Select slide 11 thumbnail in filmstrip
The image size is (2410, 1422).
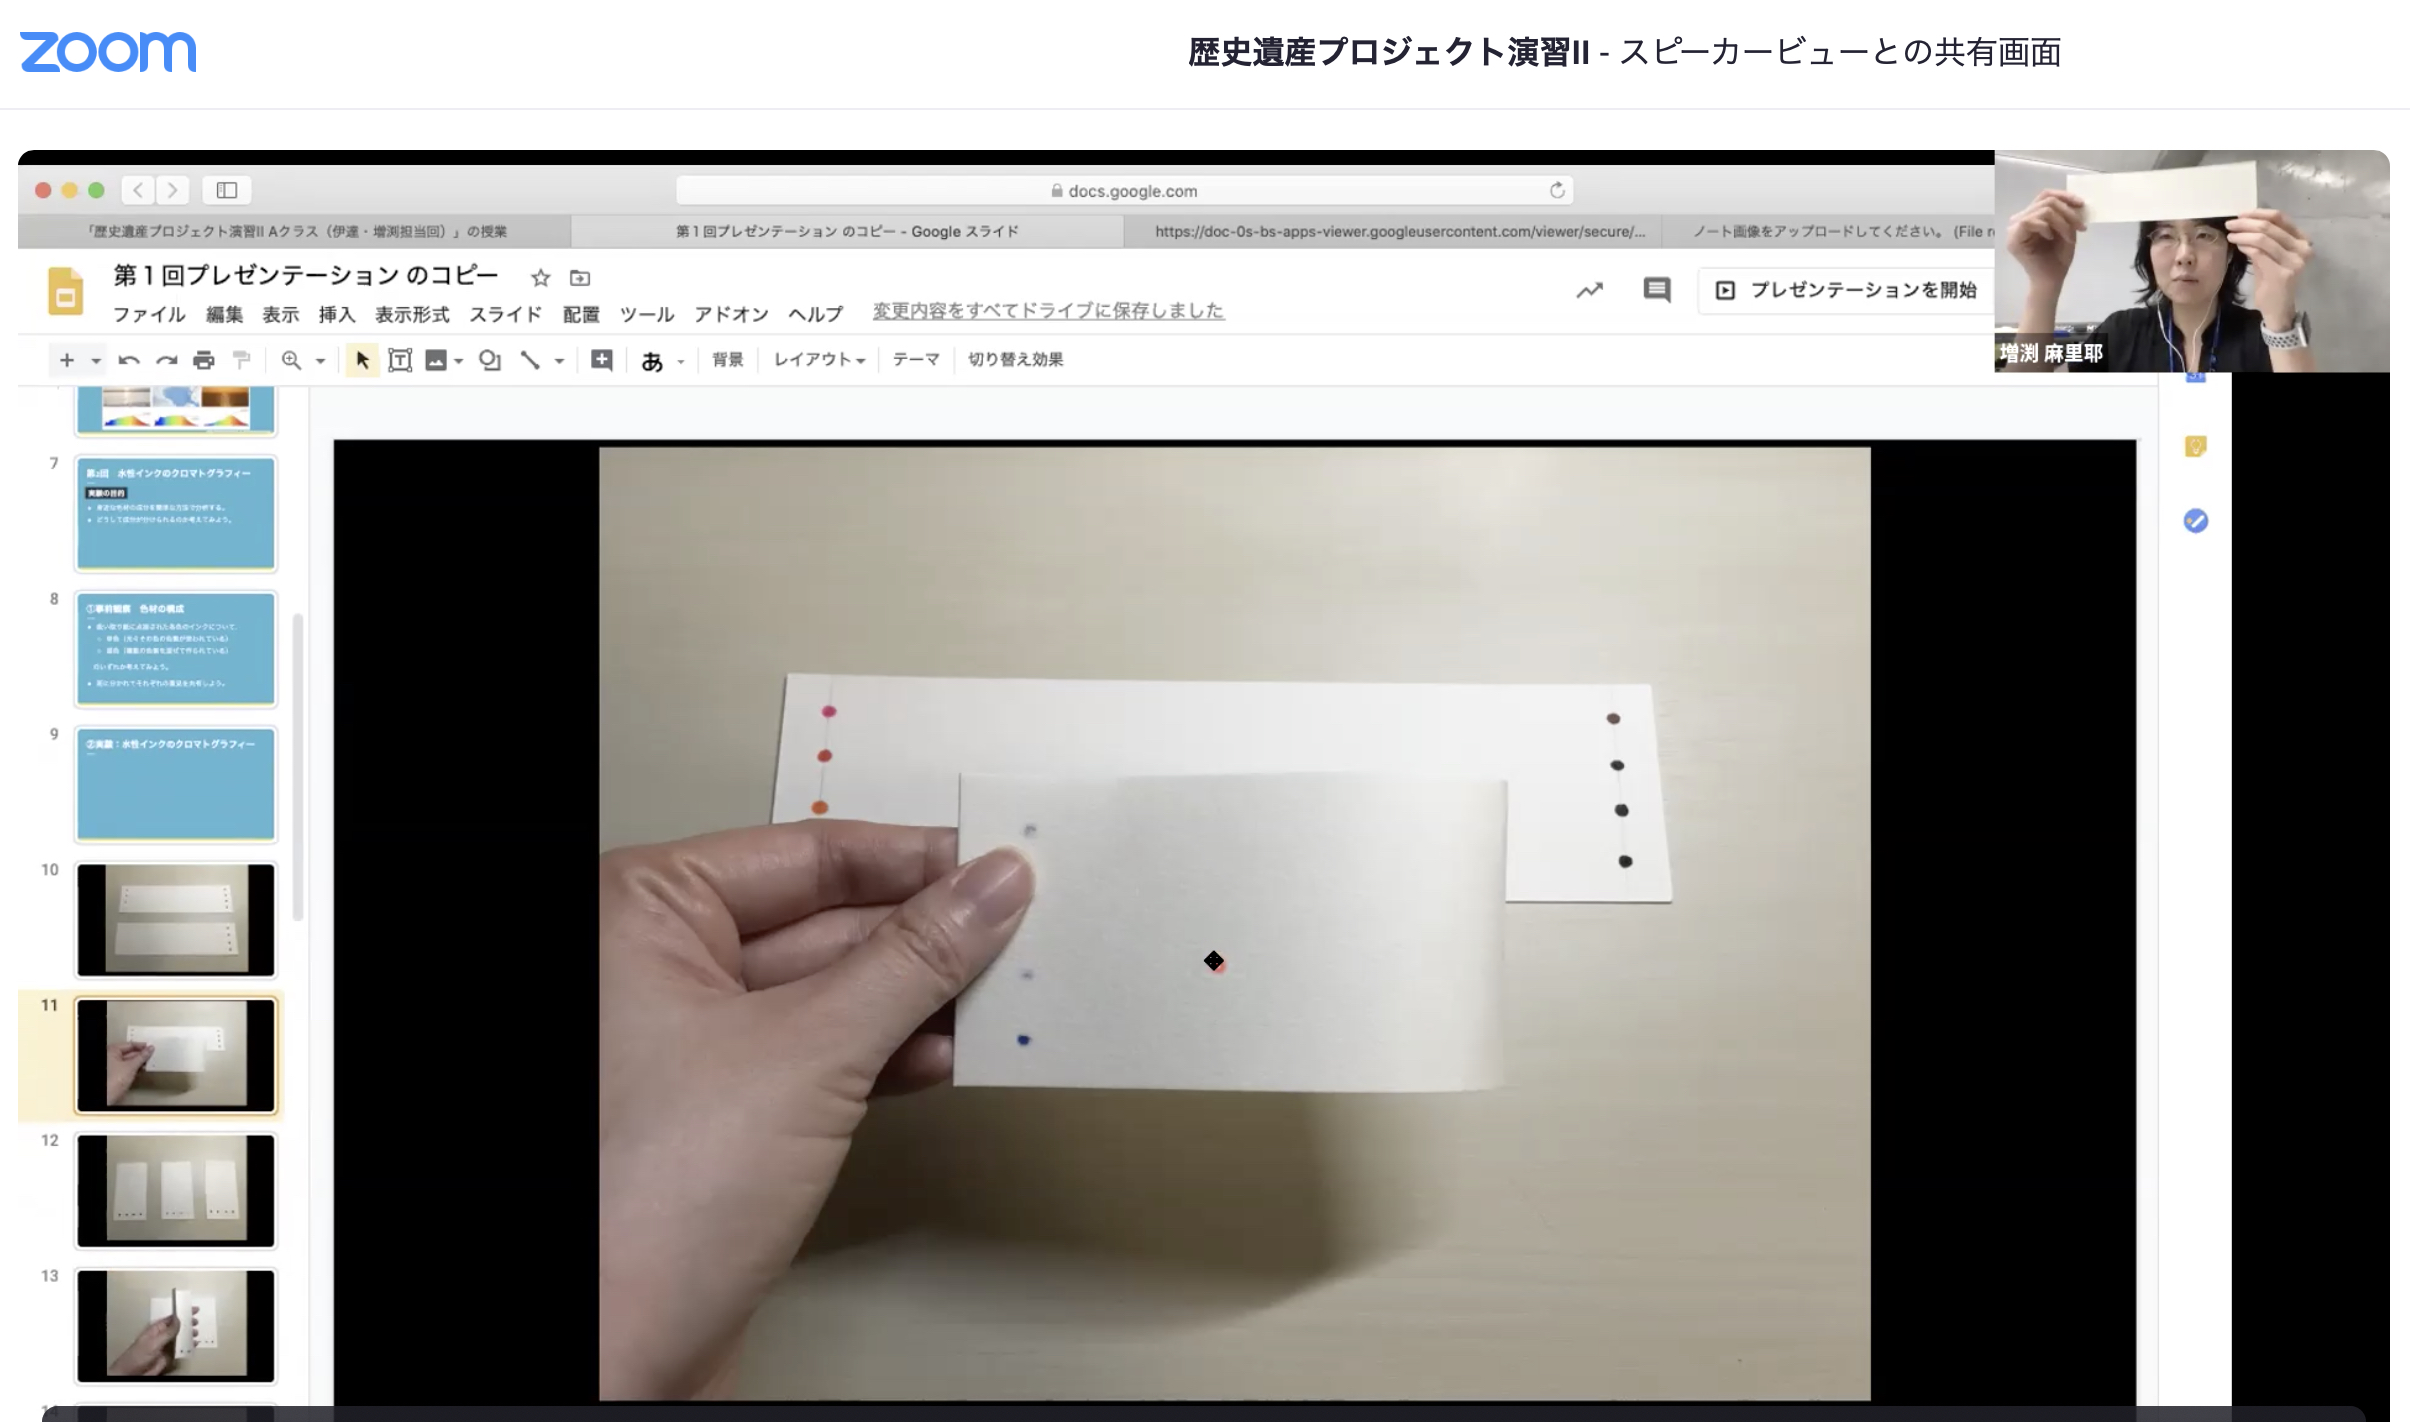click(176, 1055)
